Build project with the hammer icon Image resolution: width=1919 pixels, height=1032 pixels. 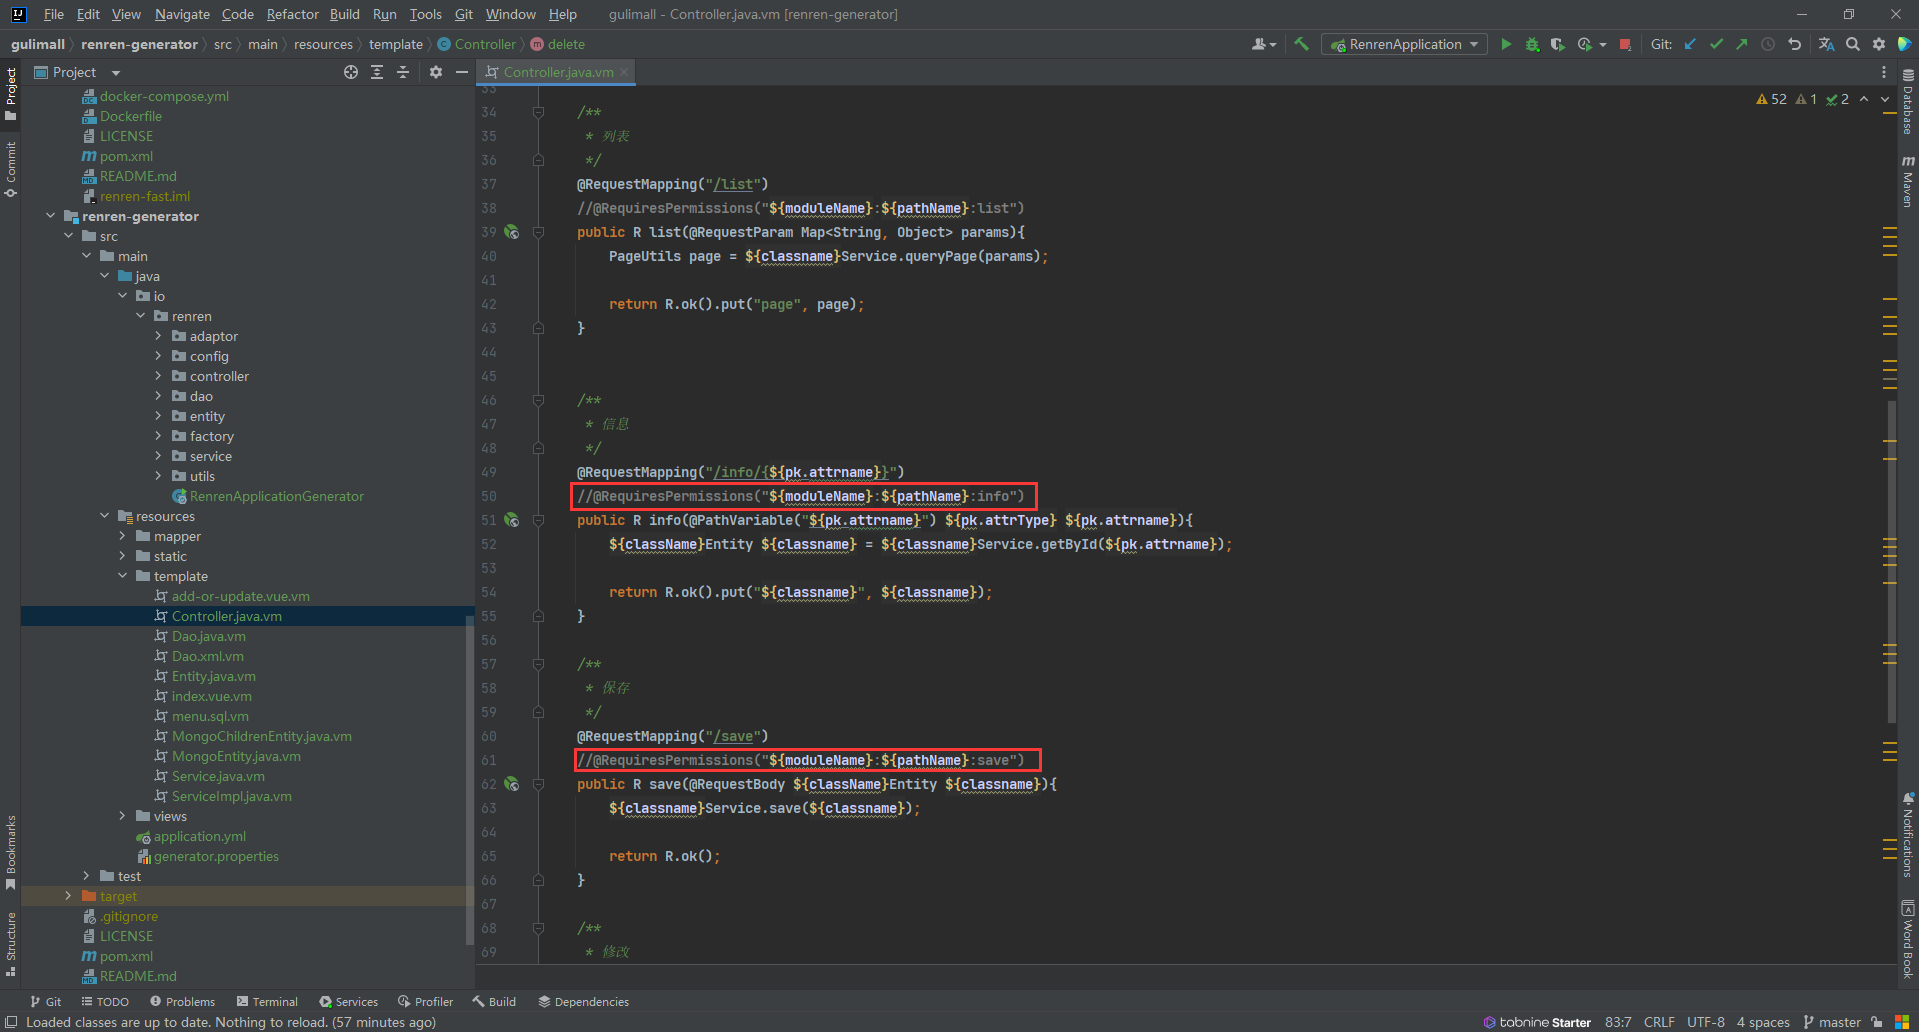pos(1301,44)
